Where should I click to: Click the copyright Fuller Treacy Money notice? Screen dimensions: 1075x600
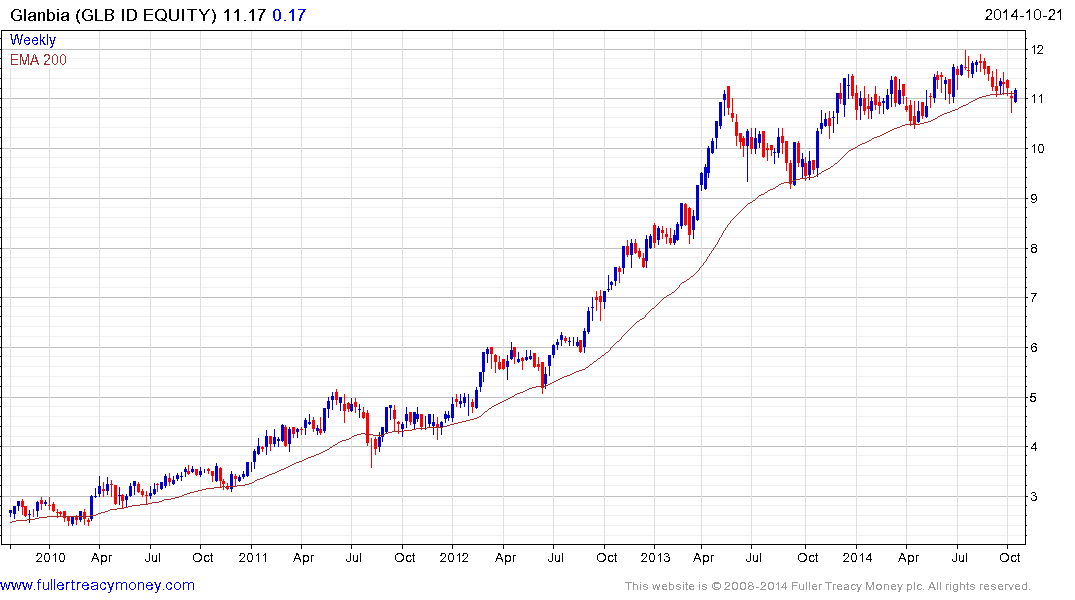828,586
